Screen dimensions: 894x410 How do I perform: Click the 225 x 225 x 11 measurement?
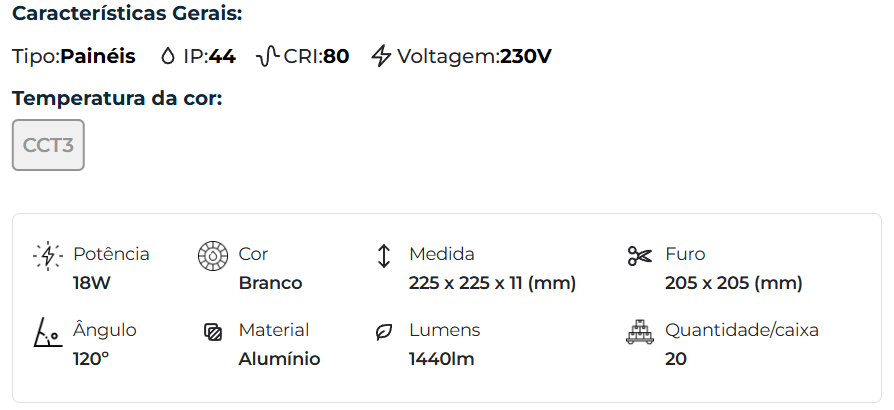[492, 283]
